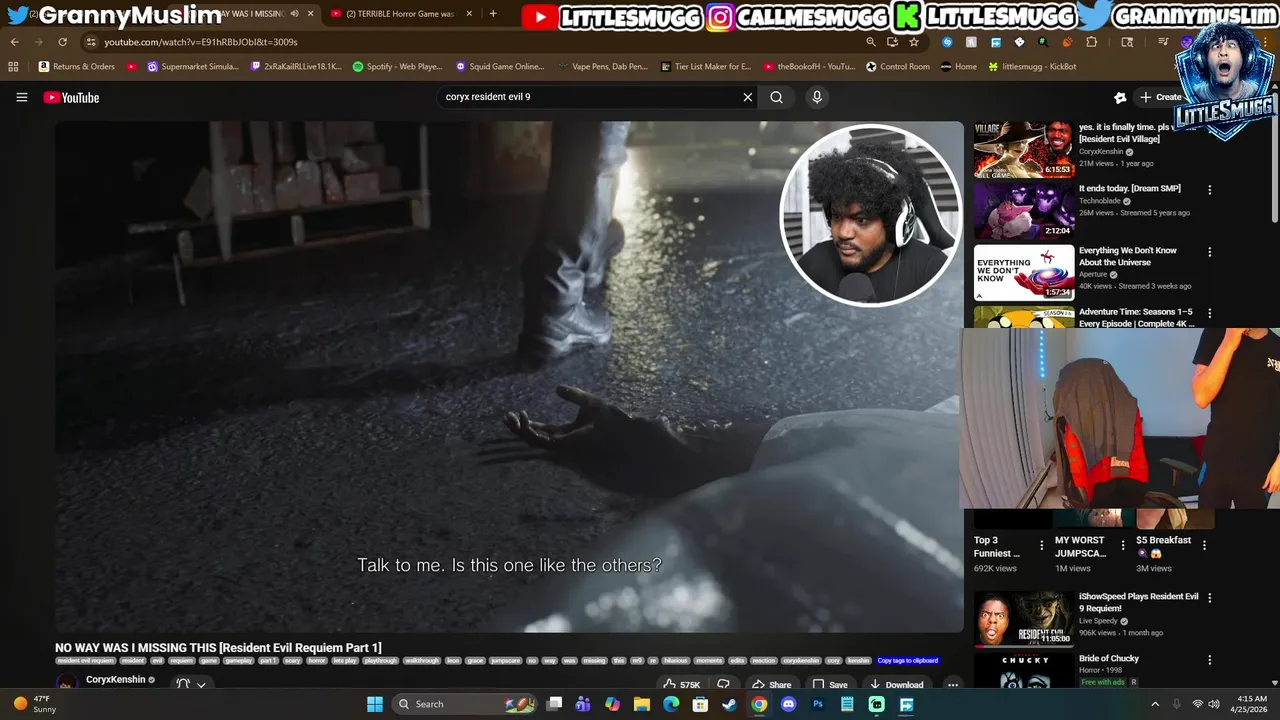The height and width of the screenshot is (720, 1280).
Task: Open options menu for It ends today video
Action: (1210, 190)
